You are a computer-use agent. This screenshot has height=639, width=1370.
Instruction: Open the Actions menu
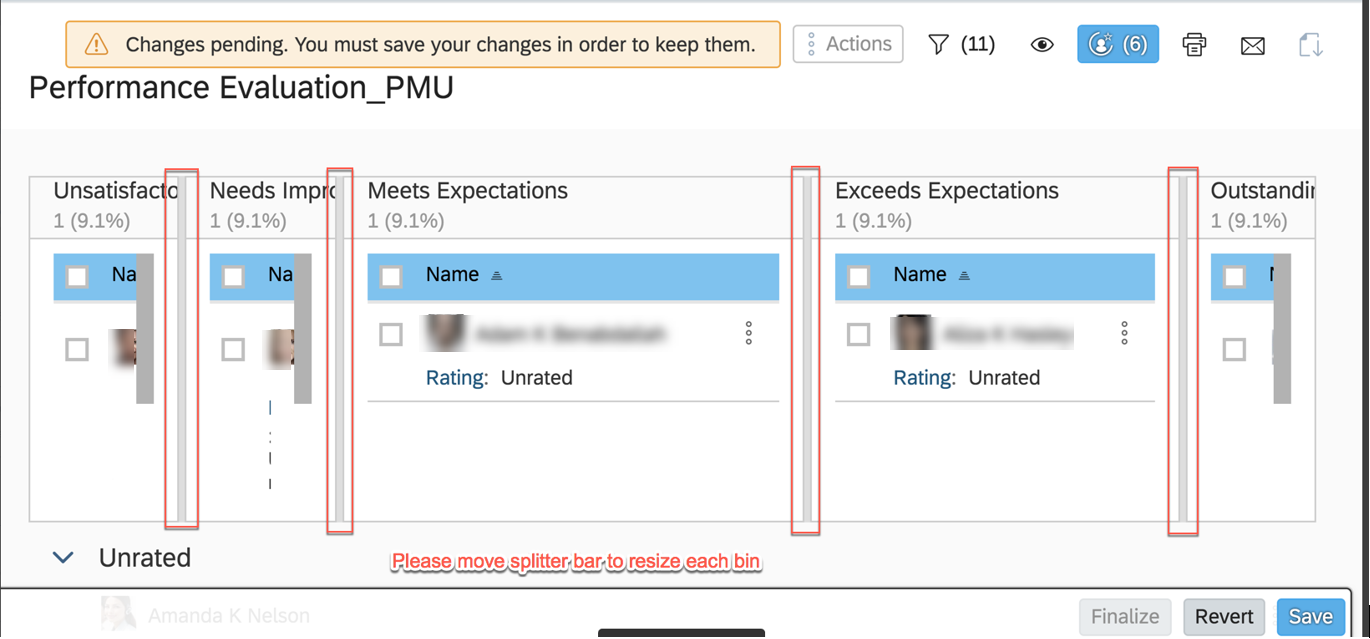coord(848,44)
